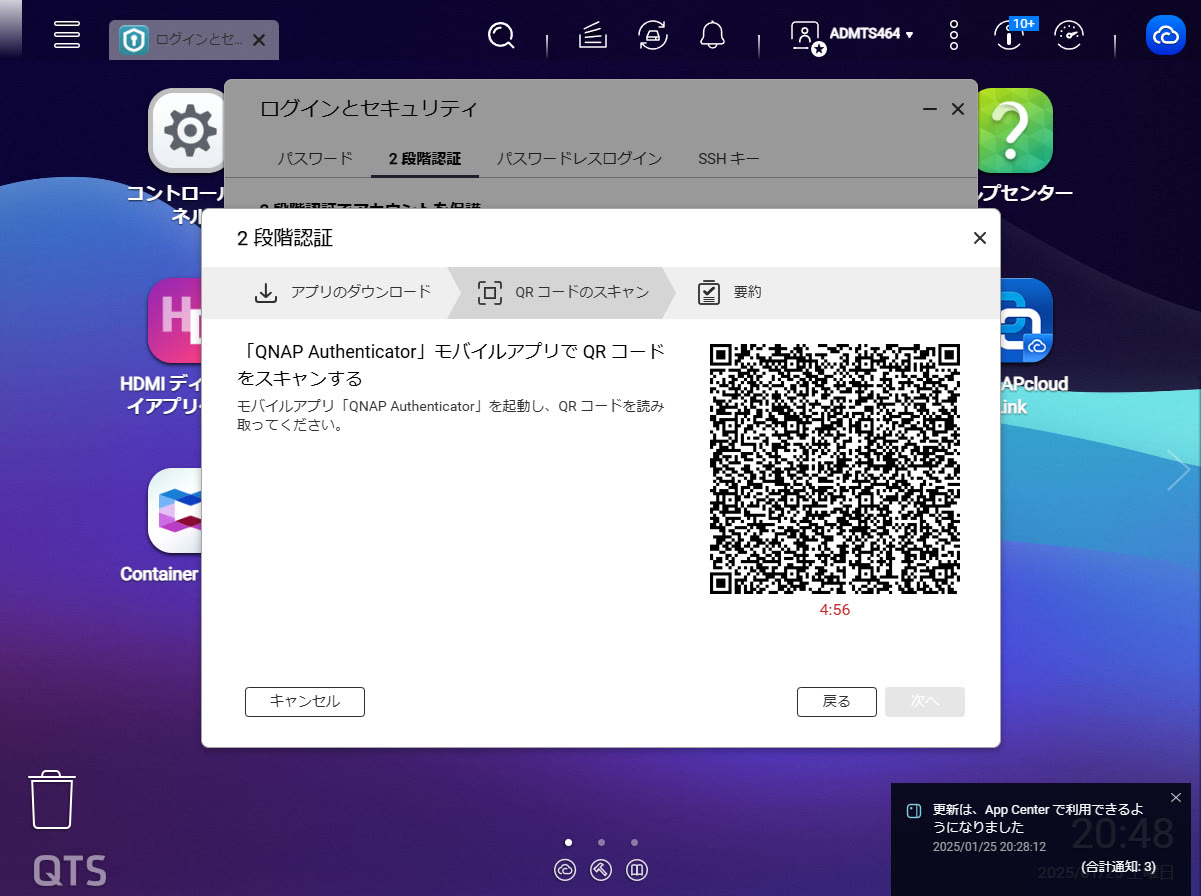
Task: Close the App Center update notification
Action: point(1175,797)
